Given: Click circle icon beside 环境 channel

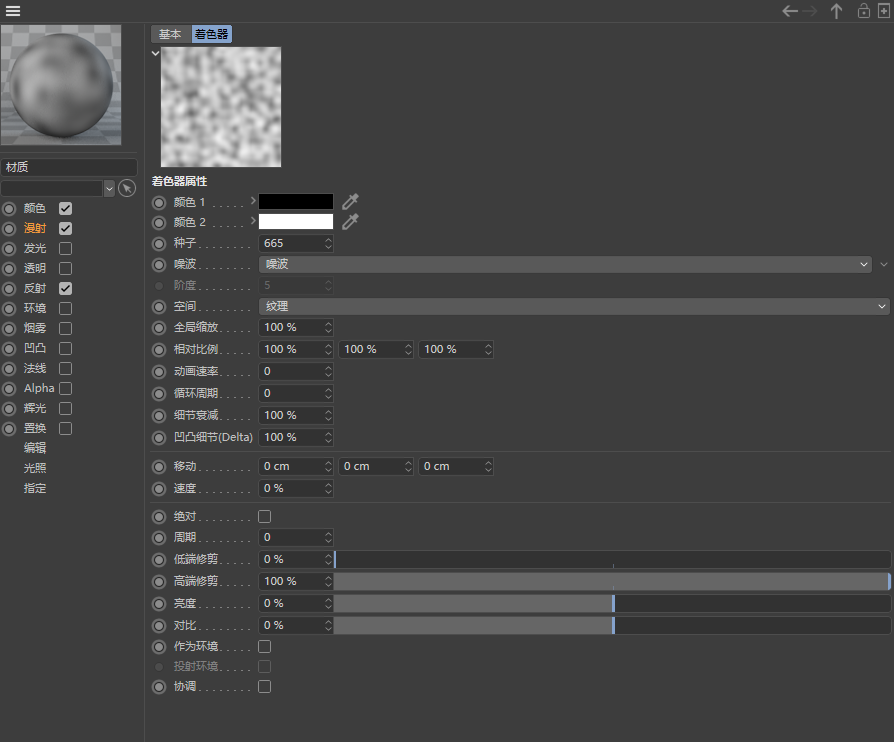Looking at the screenshot, I should click(9, 309).
